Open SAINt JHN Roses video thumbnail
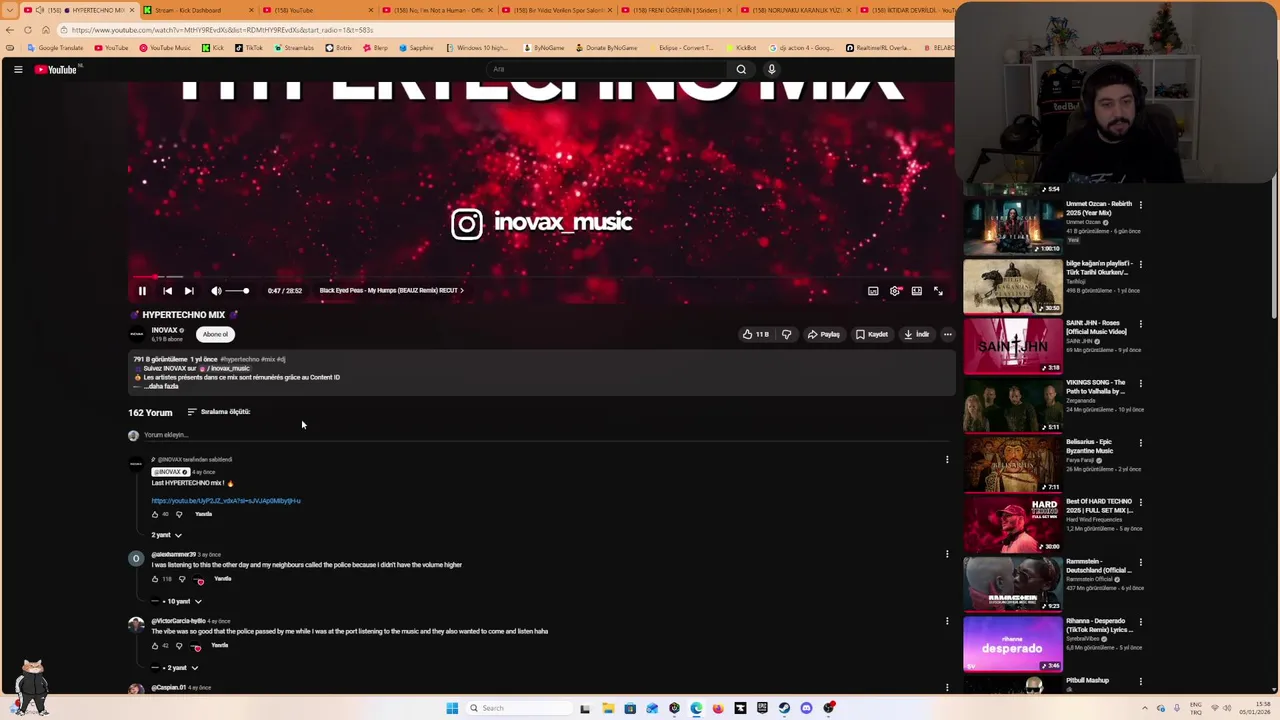 tap(1013, 345)
